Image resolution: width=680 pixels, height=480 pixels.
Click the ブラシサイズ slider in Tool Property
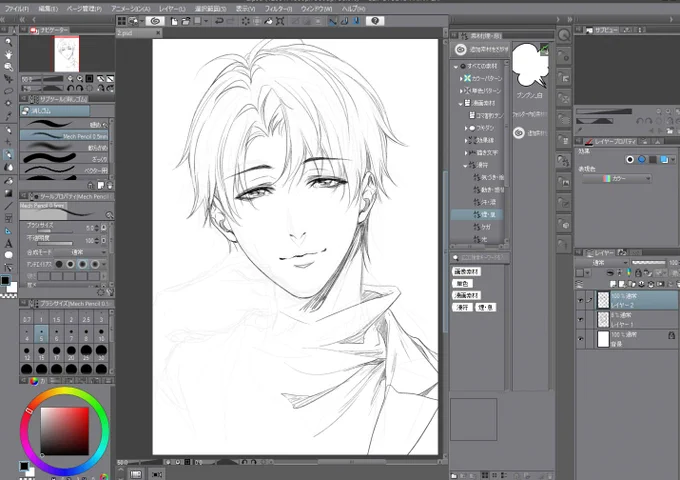[56, 231]
